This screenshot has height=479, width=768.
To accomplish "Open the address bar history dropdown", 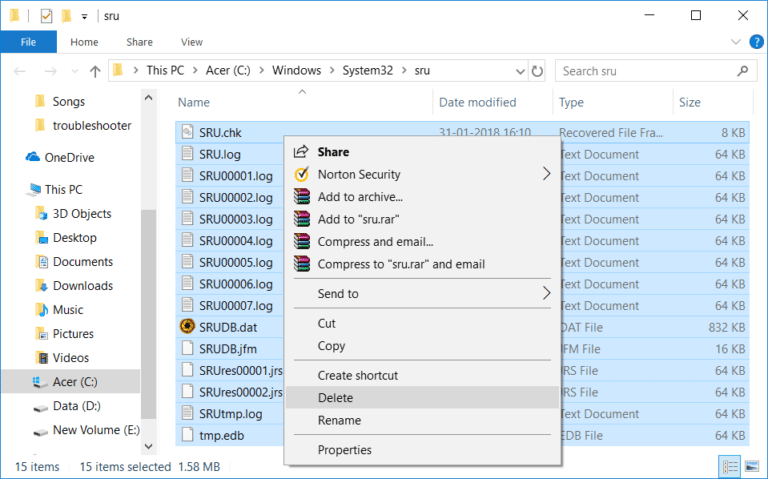I will pos(517,71).
